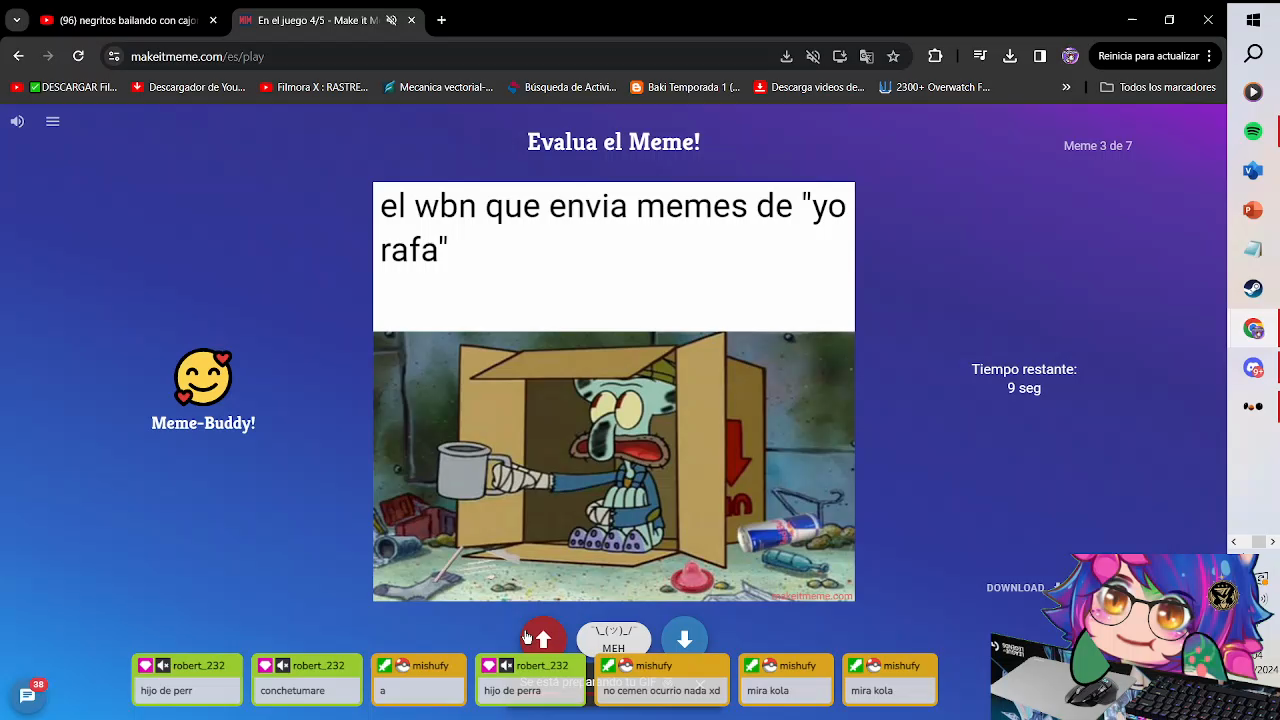Select the conchetumare caption card
The image size is (1280, 720).
(x=306, y=679)
